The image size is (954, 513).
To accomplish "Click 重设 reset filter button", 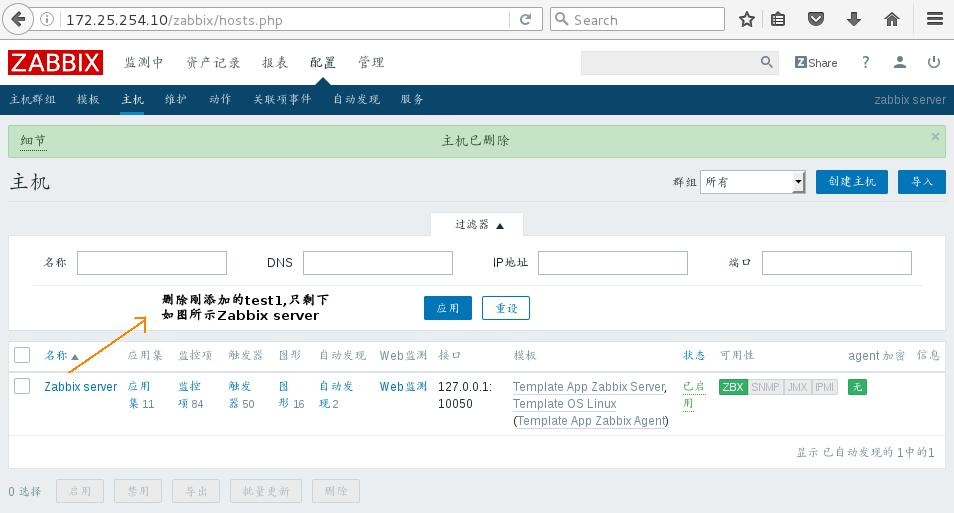I will point(506,308).
